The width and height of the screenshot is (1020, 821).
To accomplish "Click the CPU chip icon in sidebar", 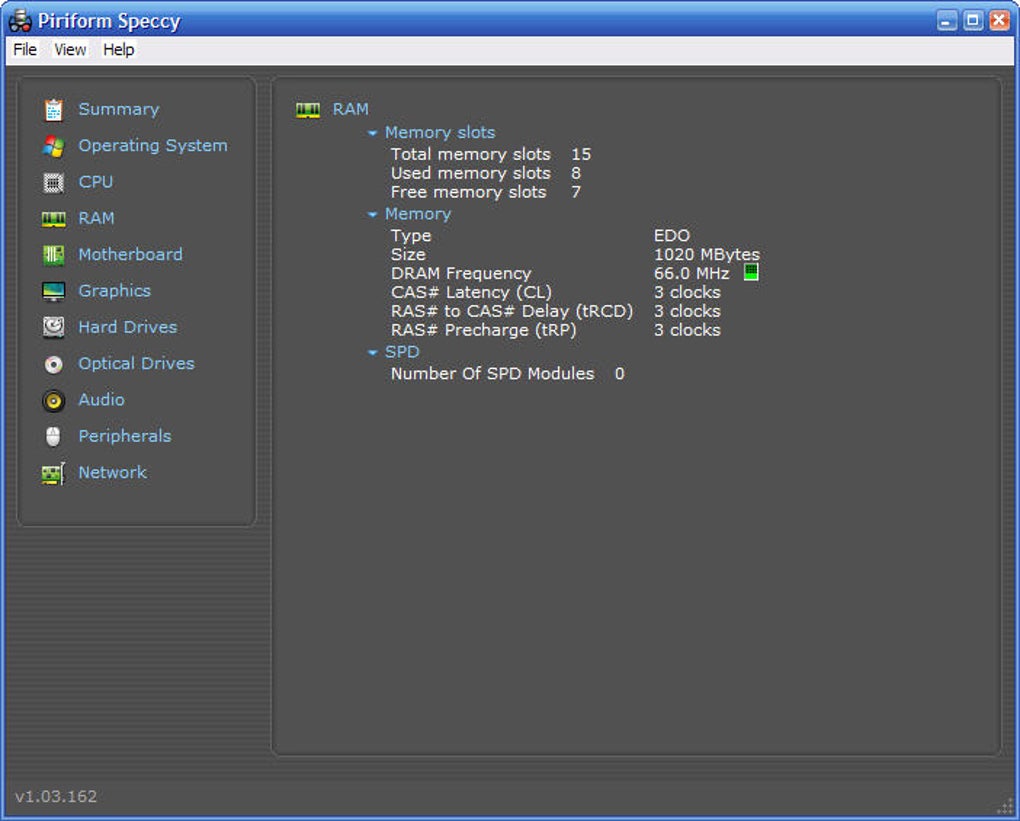I will tap(53, 183).
